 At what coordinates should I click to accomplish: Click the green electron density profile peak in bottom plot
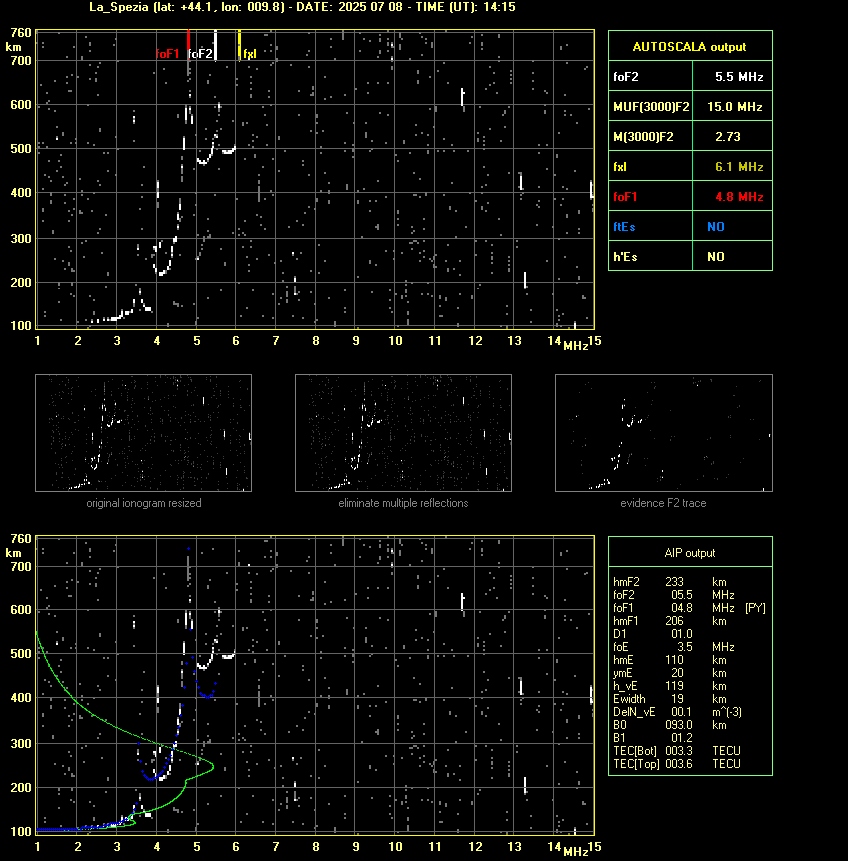[213, 766]
